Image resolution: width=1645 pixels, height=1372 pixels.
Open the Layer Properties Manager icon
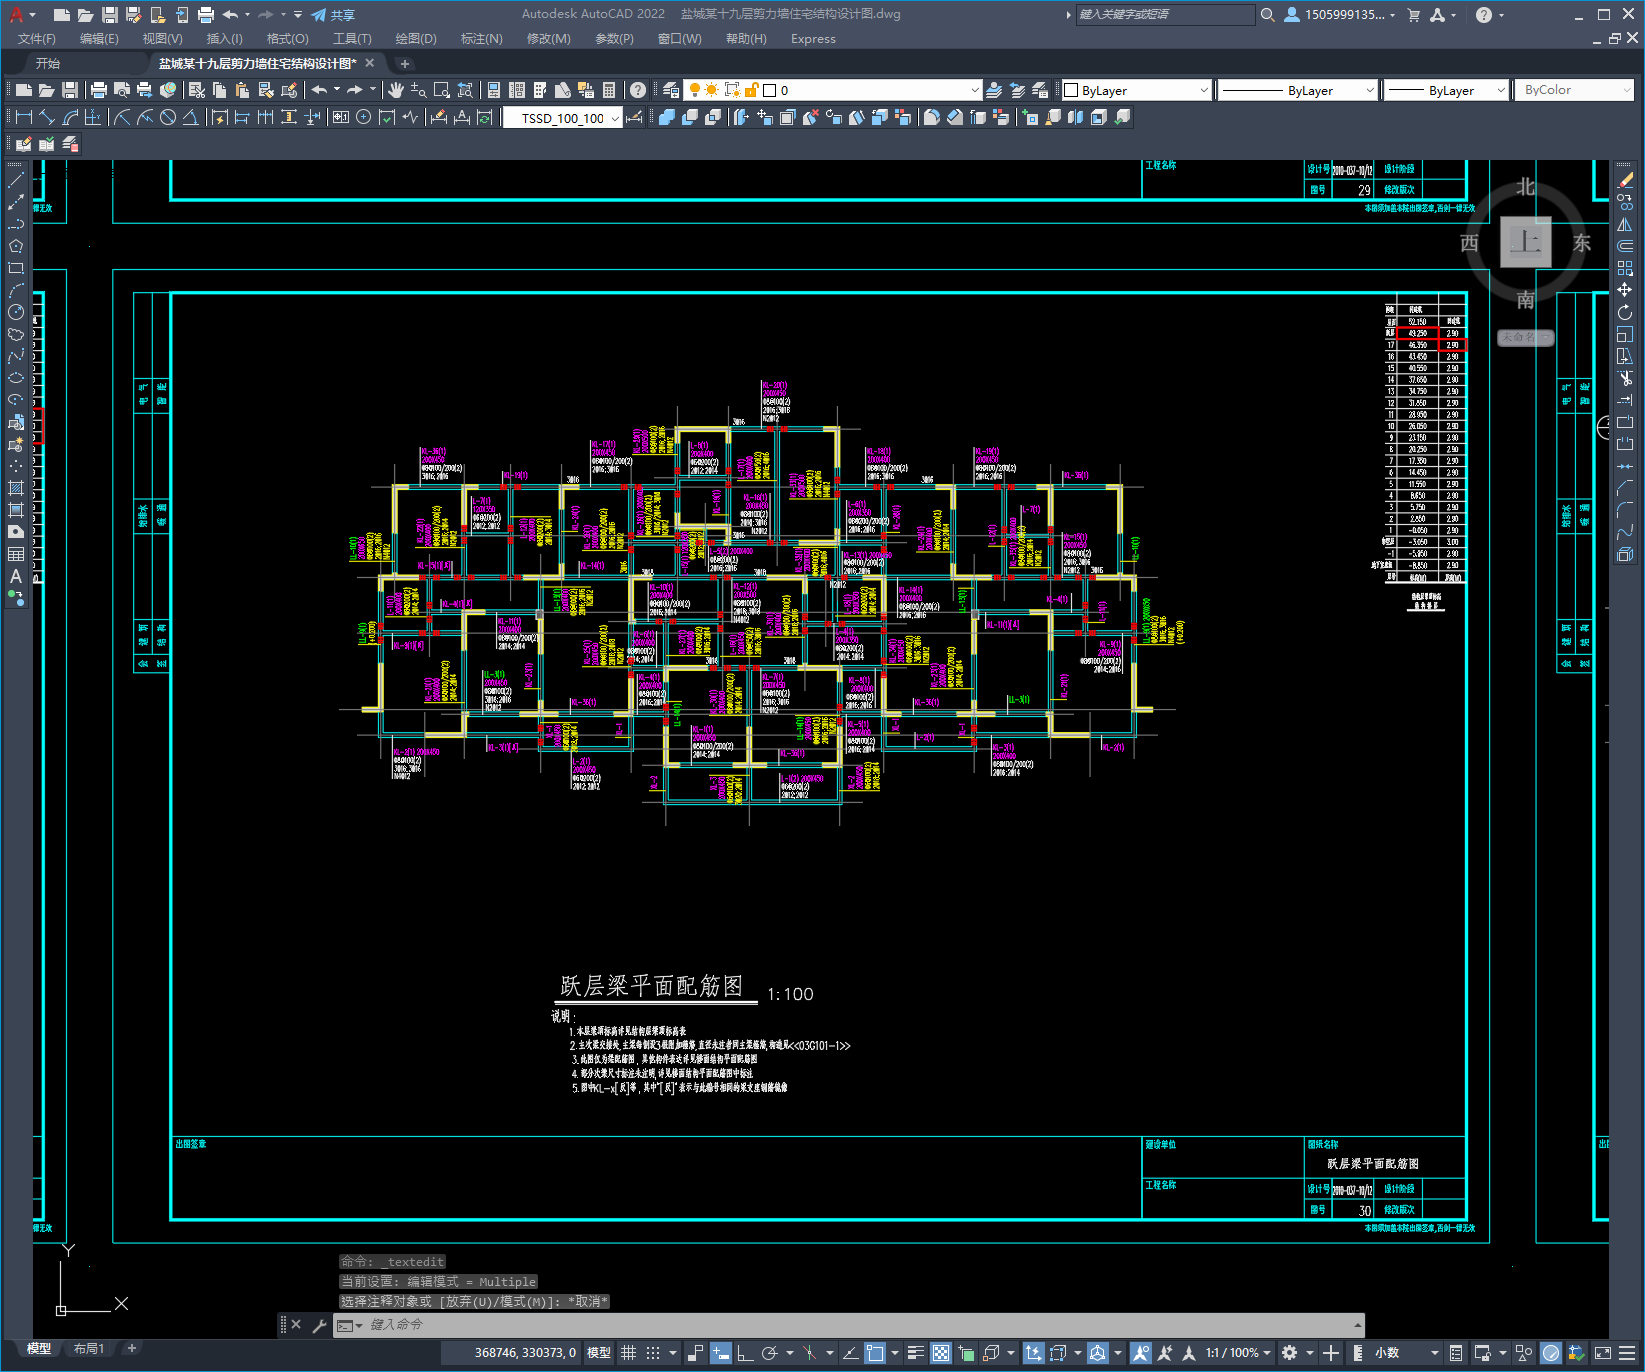(x=671, y=90)
